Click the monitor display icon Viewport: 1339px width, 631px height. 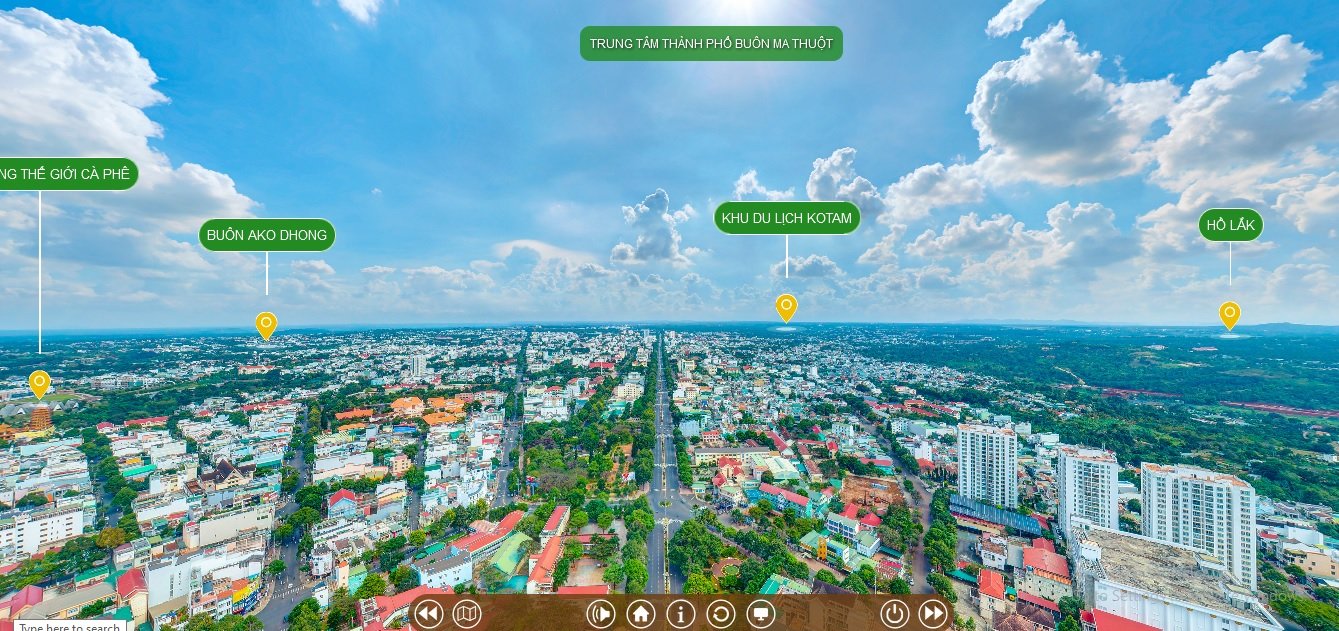click(761, 613)
